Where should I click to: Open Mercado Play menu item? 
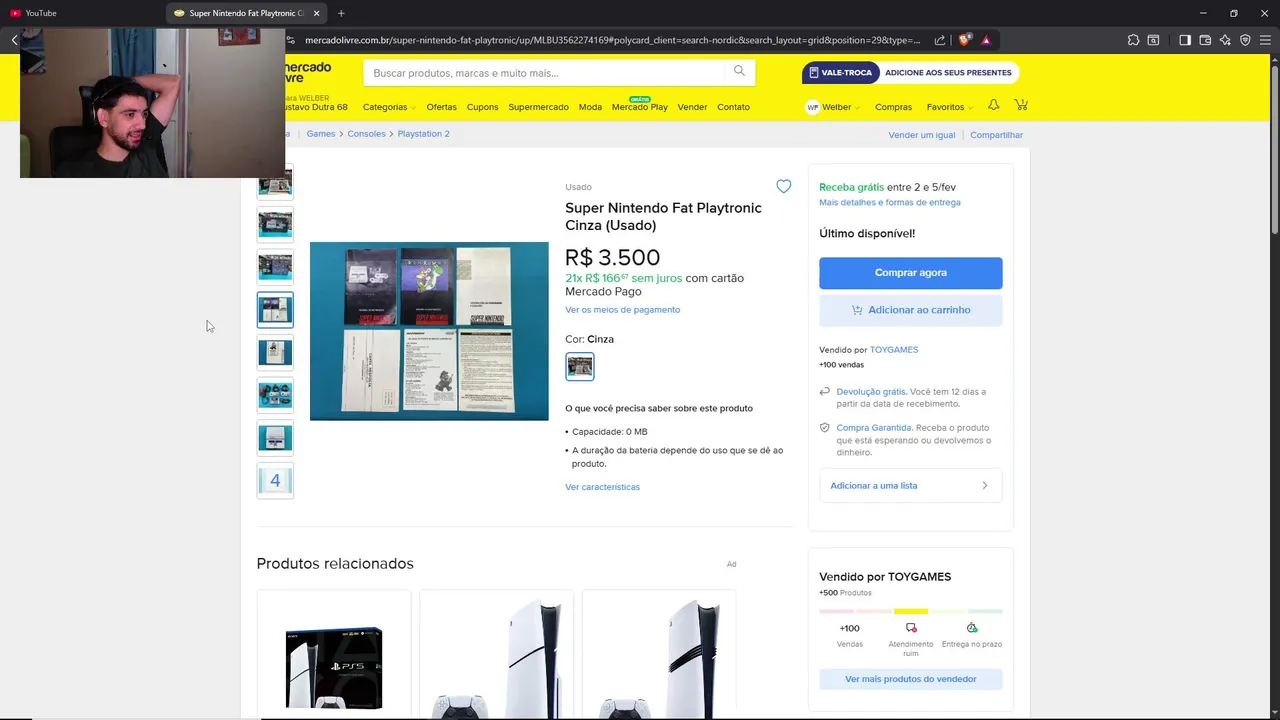click(x=639, y=107)
